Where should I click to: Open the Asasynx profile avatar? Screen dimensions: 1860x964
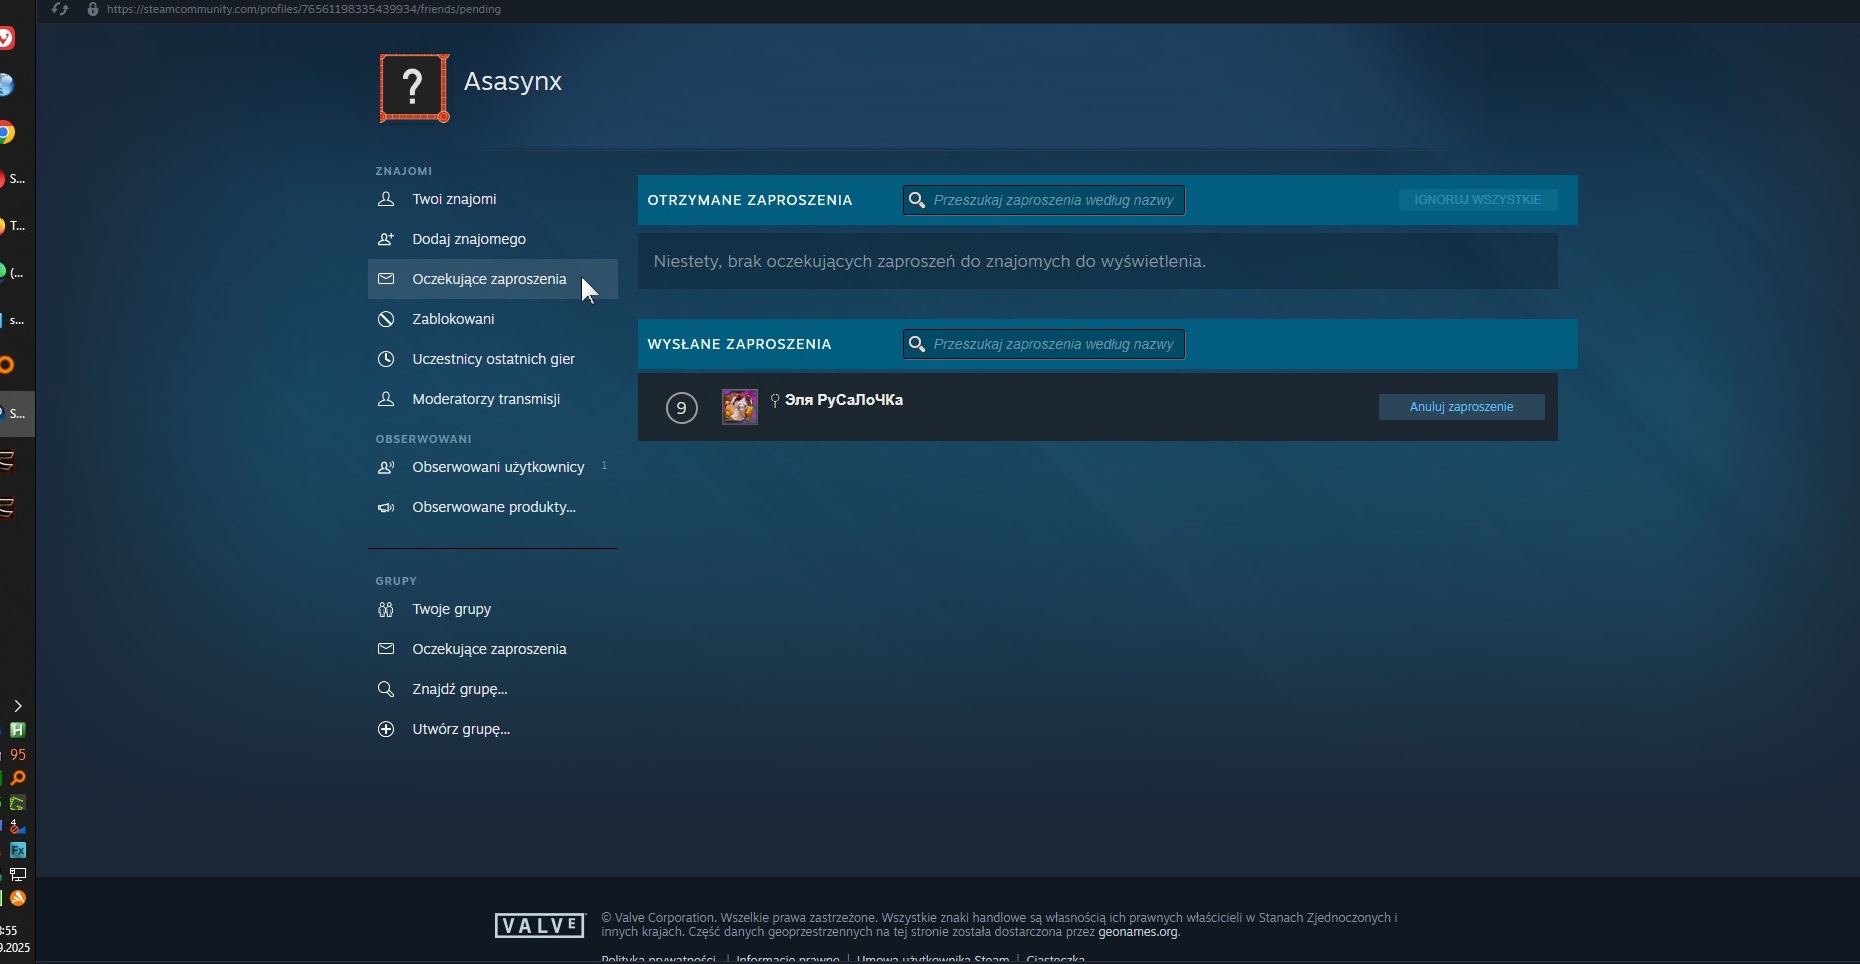coord(414,88)
